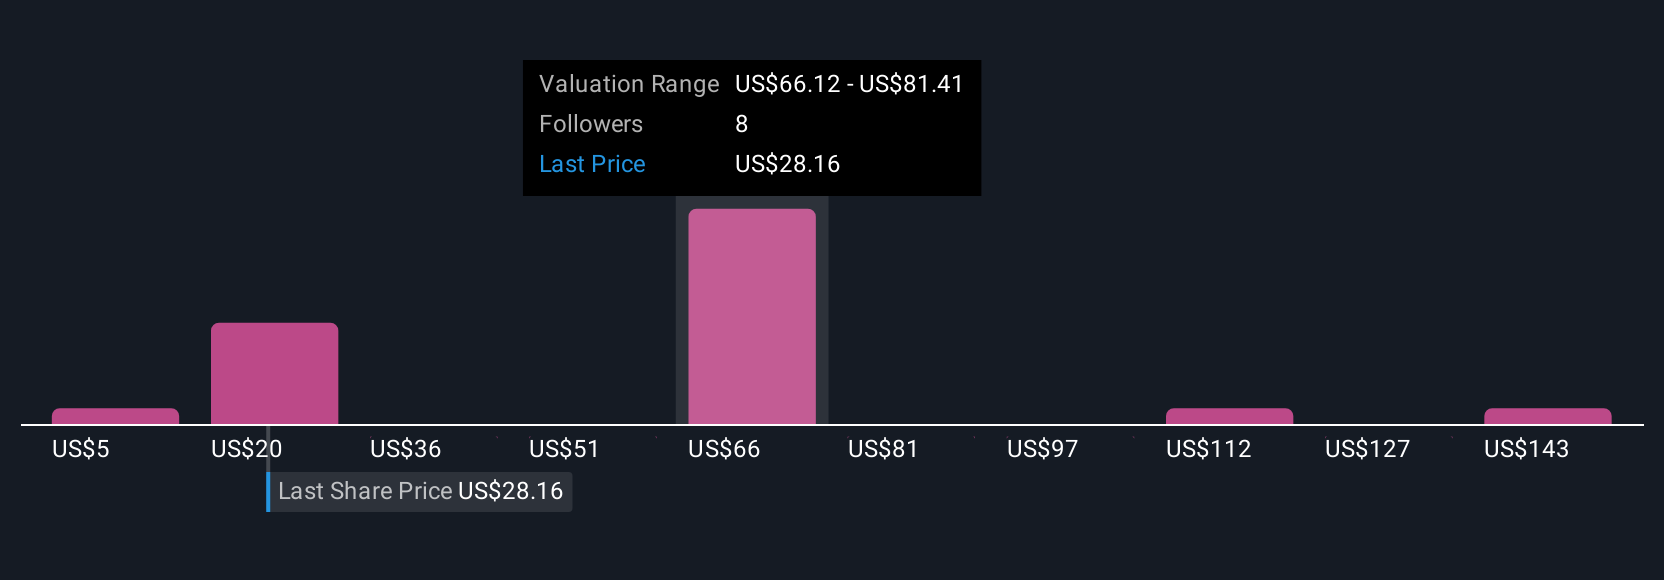Click the US$66 axis label
The image size is (1664, 580).
click(724, 449)
